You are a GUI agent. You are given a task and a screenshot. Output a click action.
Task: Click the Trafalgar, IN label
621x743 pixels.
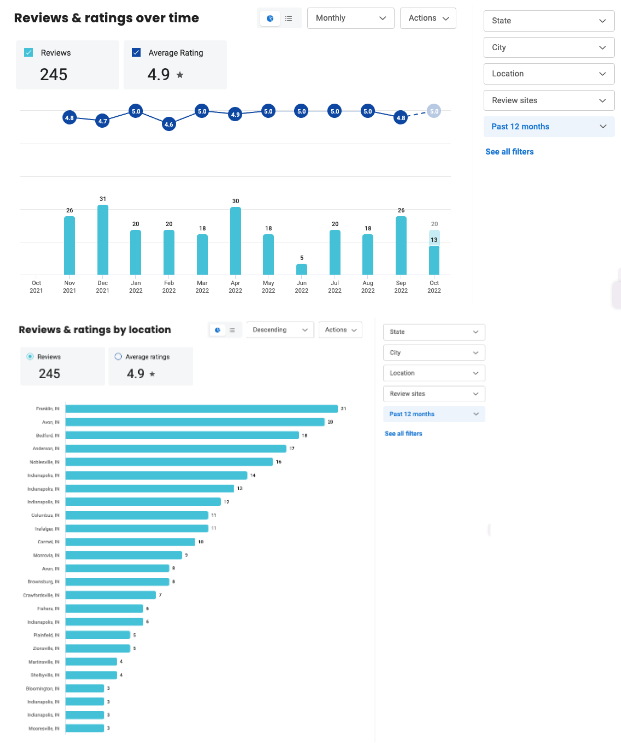47,528
